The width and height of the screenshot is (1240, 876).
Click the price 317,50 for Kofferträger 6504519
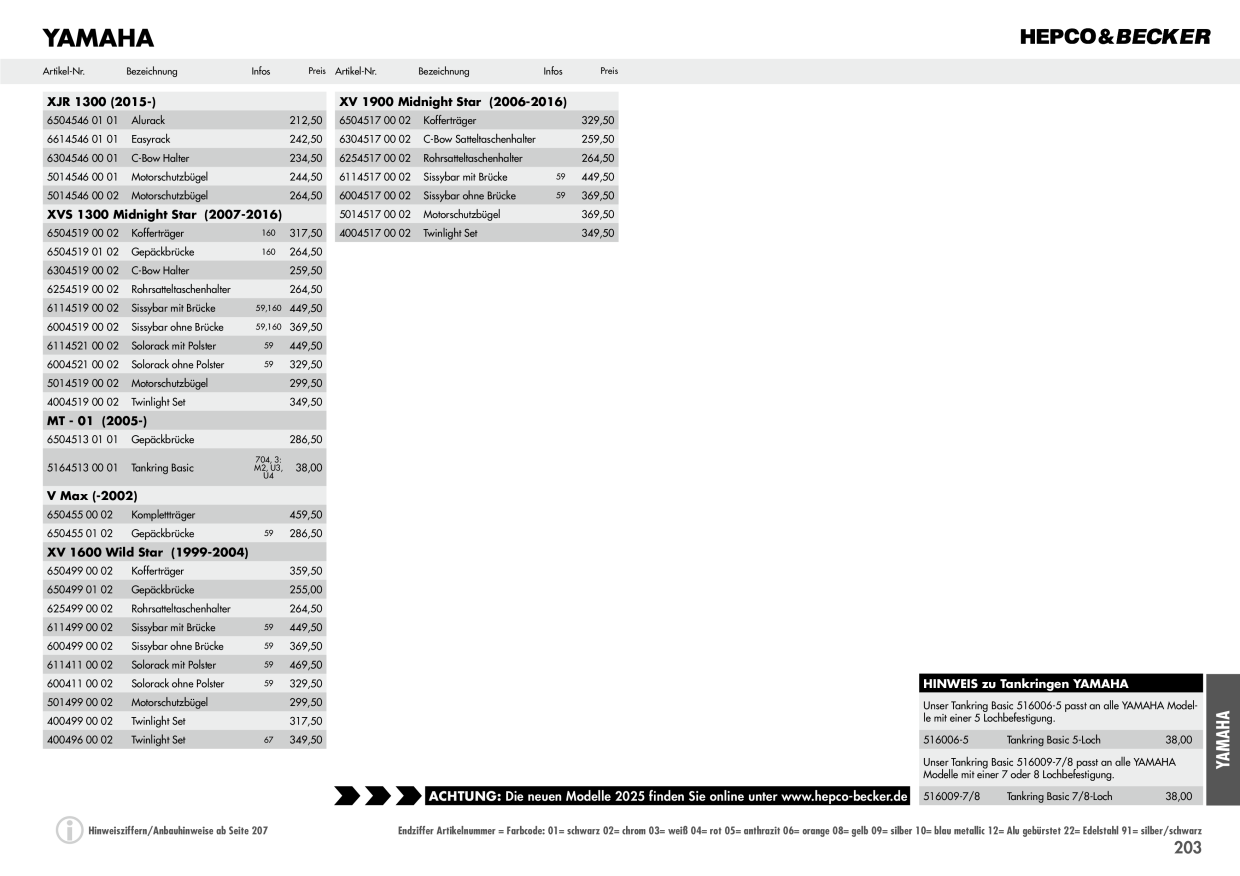[306, 233]
